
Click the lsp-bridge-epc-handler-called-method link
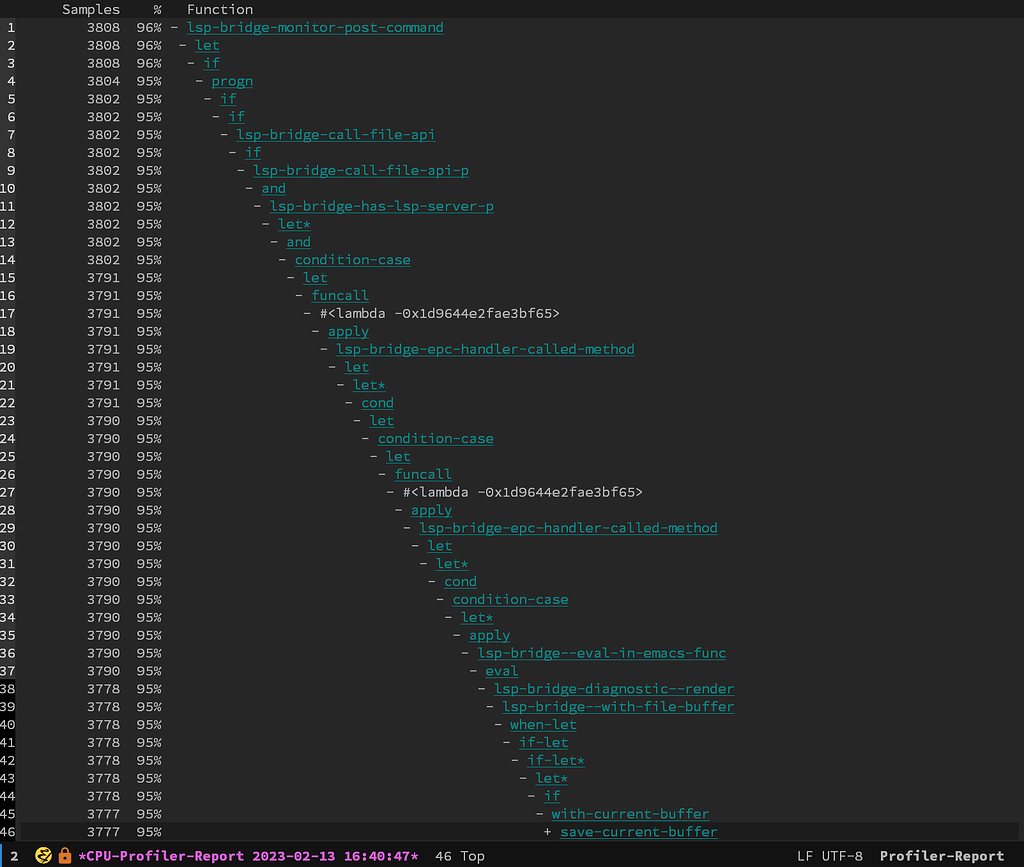(x=486, y=349)
